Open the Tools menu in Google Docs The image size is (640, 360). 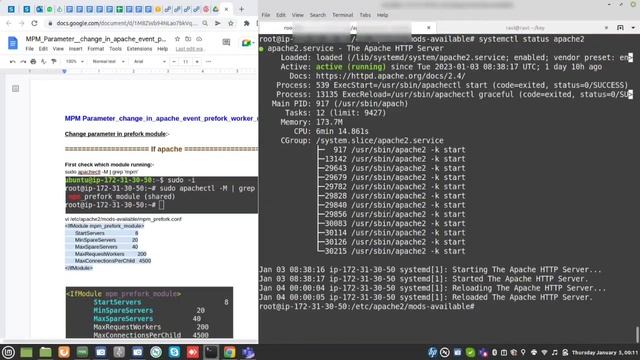[116, 49]
